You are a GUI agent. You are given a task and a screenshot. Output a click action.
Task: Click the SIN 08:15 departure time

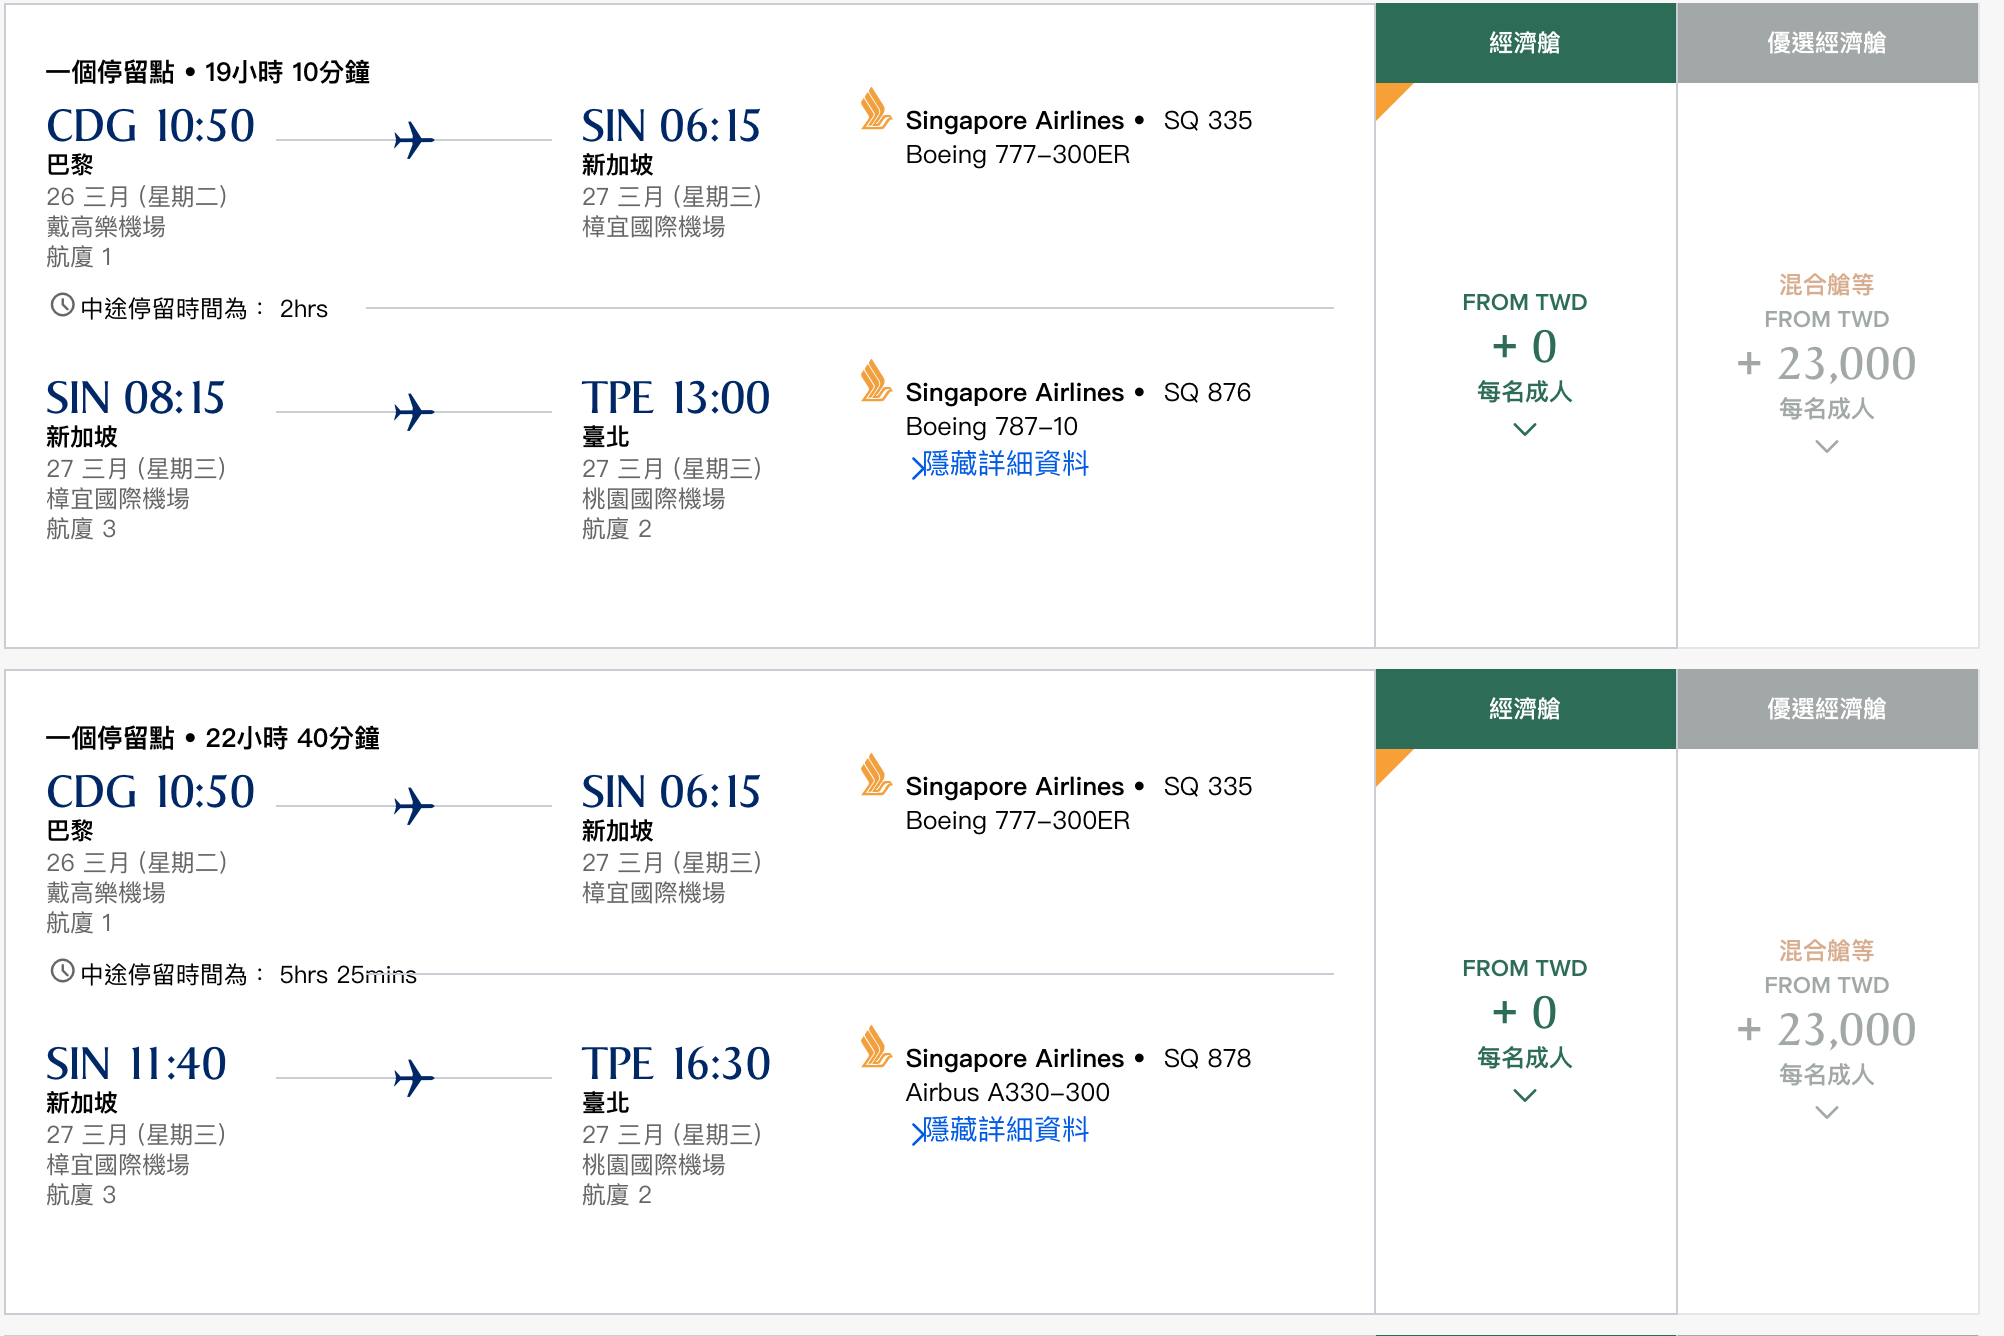pos(136,399)
